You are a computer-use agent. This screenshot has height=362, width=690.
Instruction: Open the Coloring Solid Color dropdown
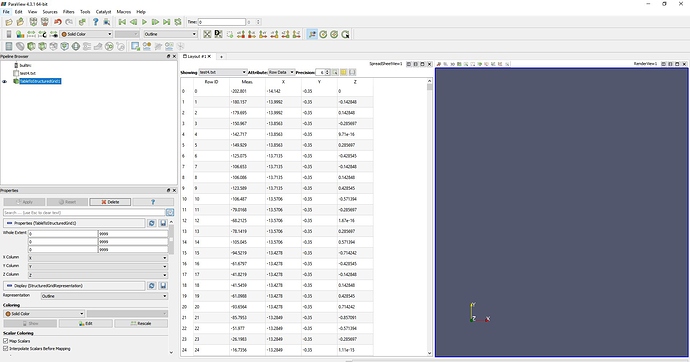coord(44,314)
